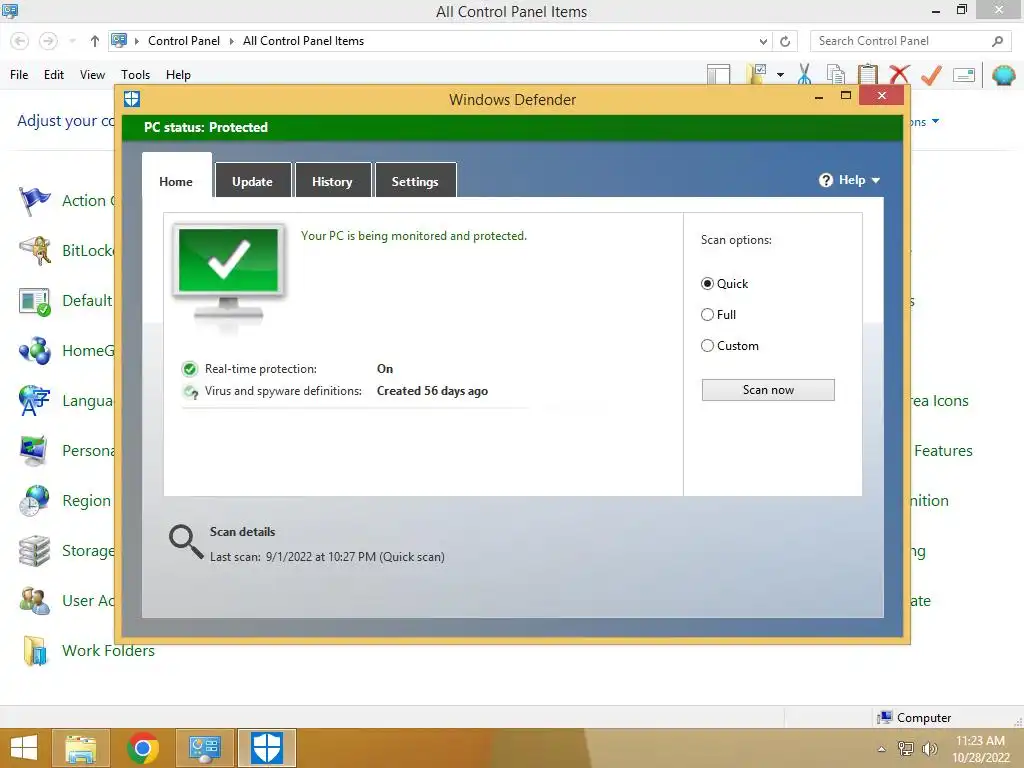The image size is (1024, 768).
Task: Open the BitLocker keys icon
Action: pyautogui.click(x=35, y=251)
